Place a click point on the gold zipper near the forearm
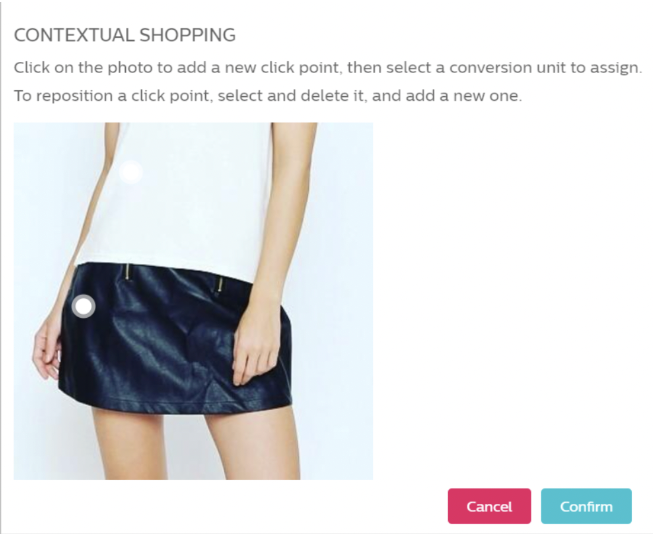 point(219,284)
